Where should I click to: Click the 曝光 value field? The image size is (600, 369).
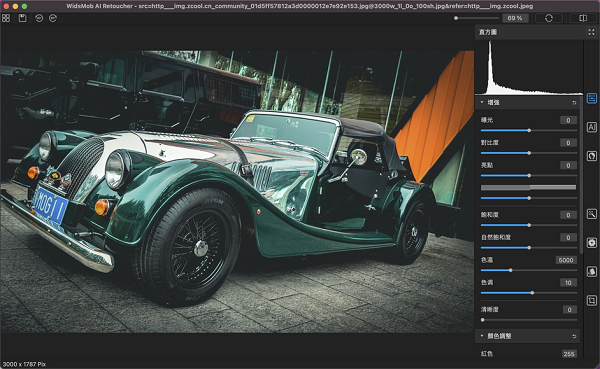[568, 120]
